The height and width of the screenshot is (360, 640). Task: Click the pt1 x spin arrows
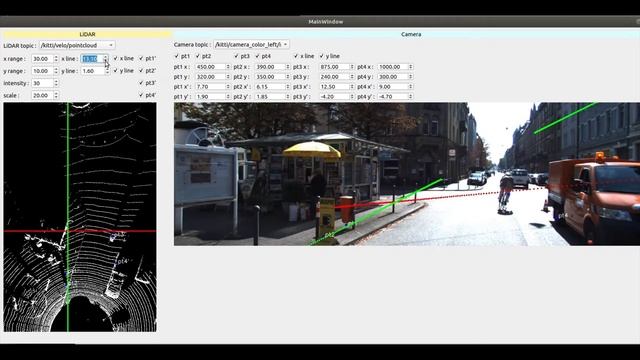(228, 67)
